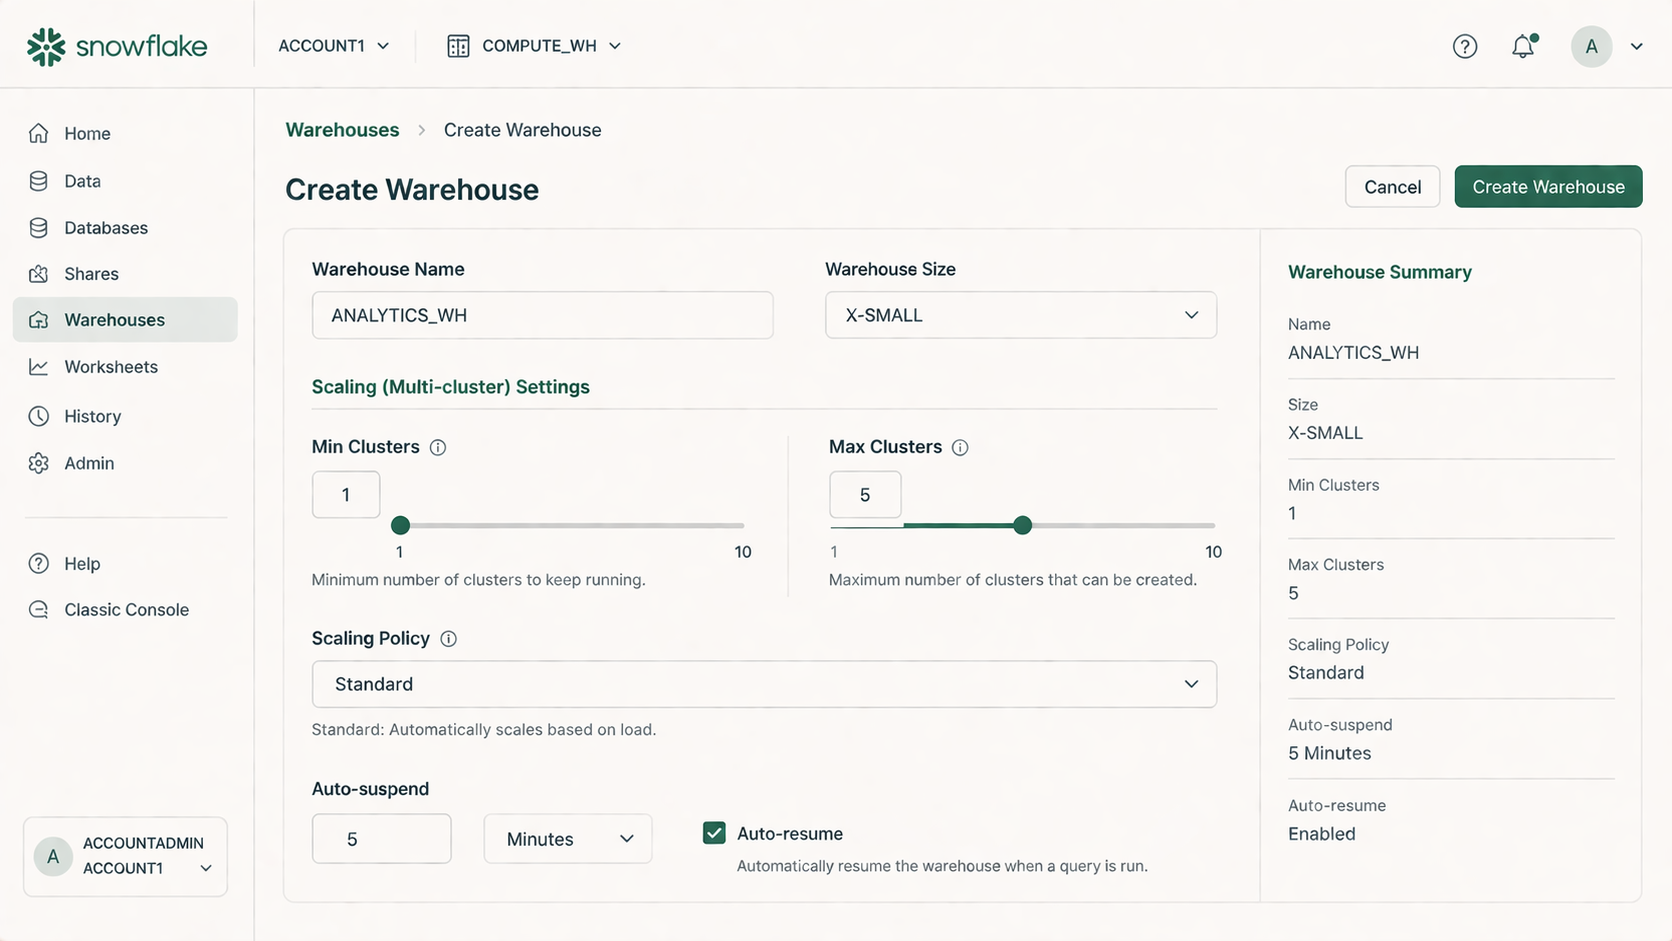Click summary name ANALYTICS_WH
The height and width of the screenshot is (941, 1672).
click(x=1353, y=352)
